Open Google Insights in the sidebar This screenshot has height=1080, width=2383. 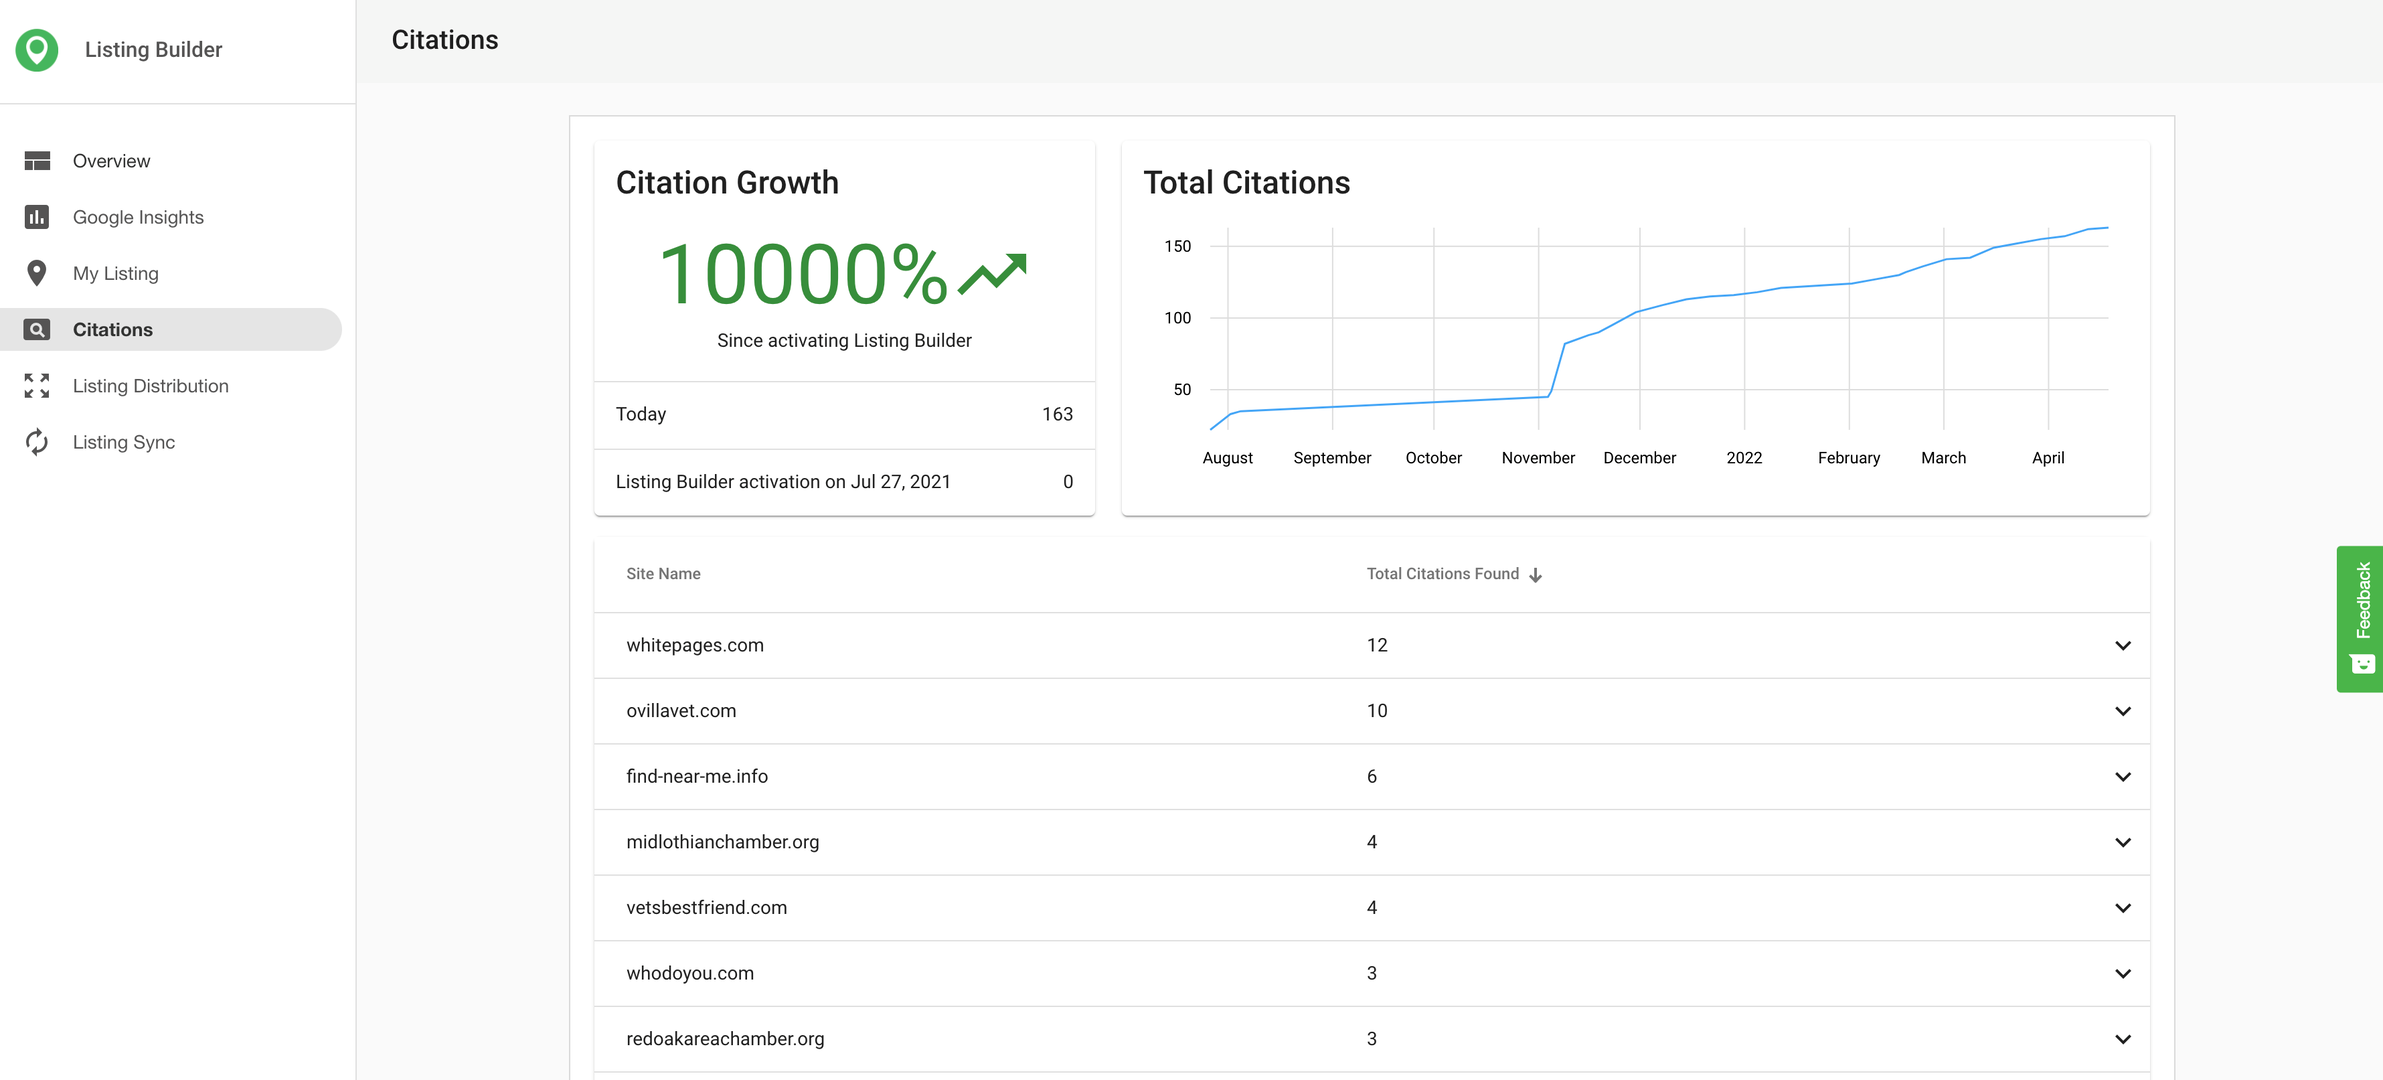[171, 217]
